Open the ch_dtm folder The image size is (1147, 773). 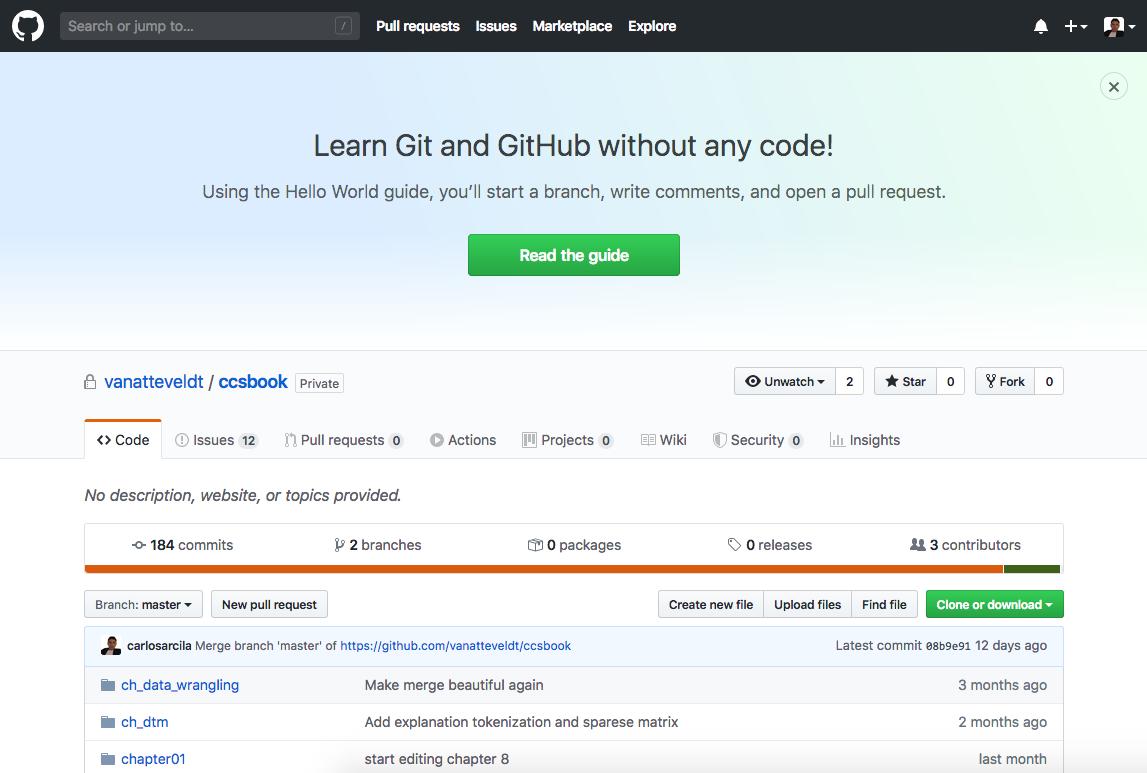[x=145, y=723]
